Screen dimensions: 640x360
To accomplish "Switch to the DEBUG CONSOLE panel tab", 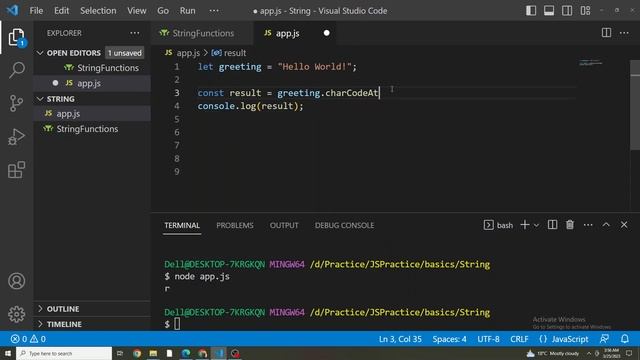I will point(344,225).
